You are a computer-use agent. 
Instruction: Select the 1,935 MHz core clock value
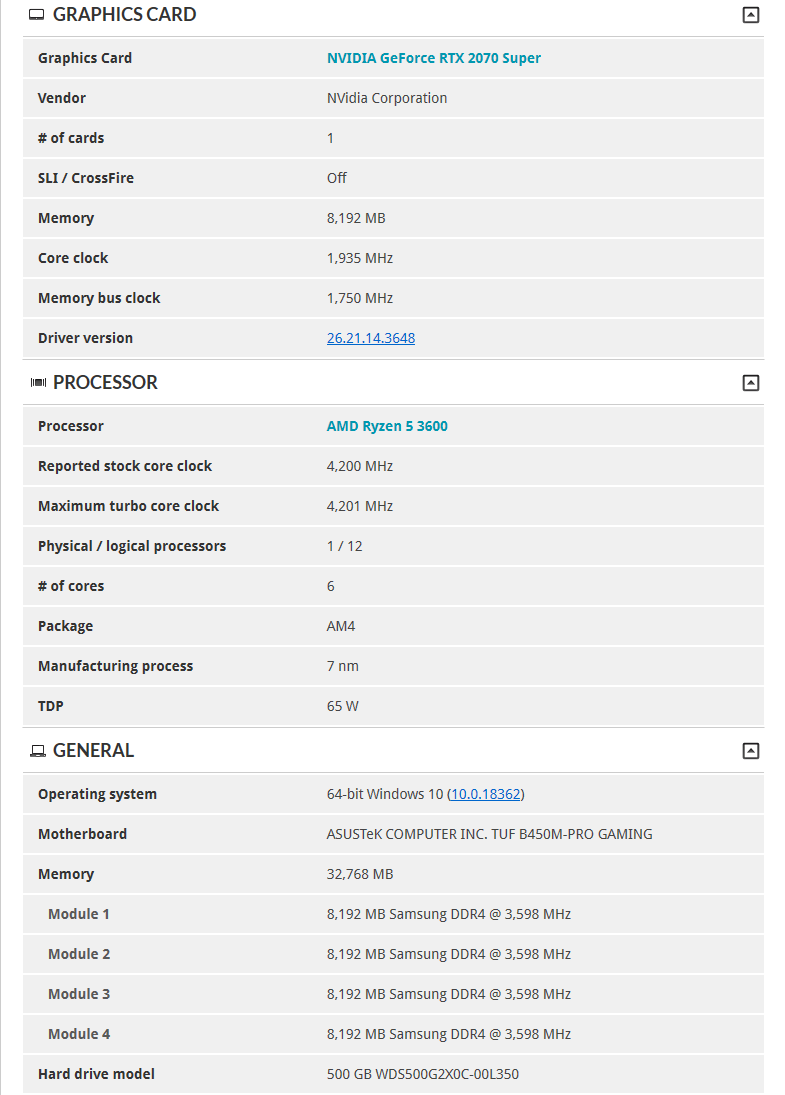click(x=360, y=258)
